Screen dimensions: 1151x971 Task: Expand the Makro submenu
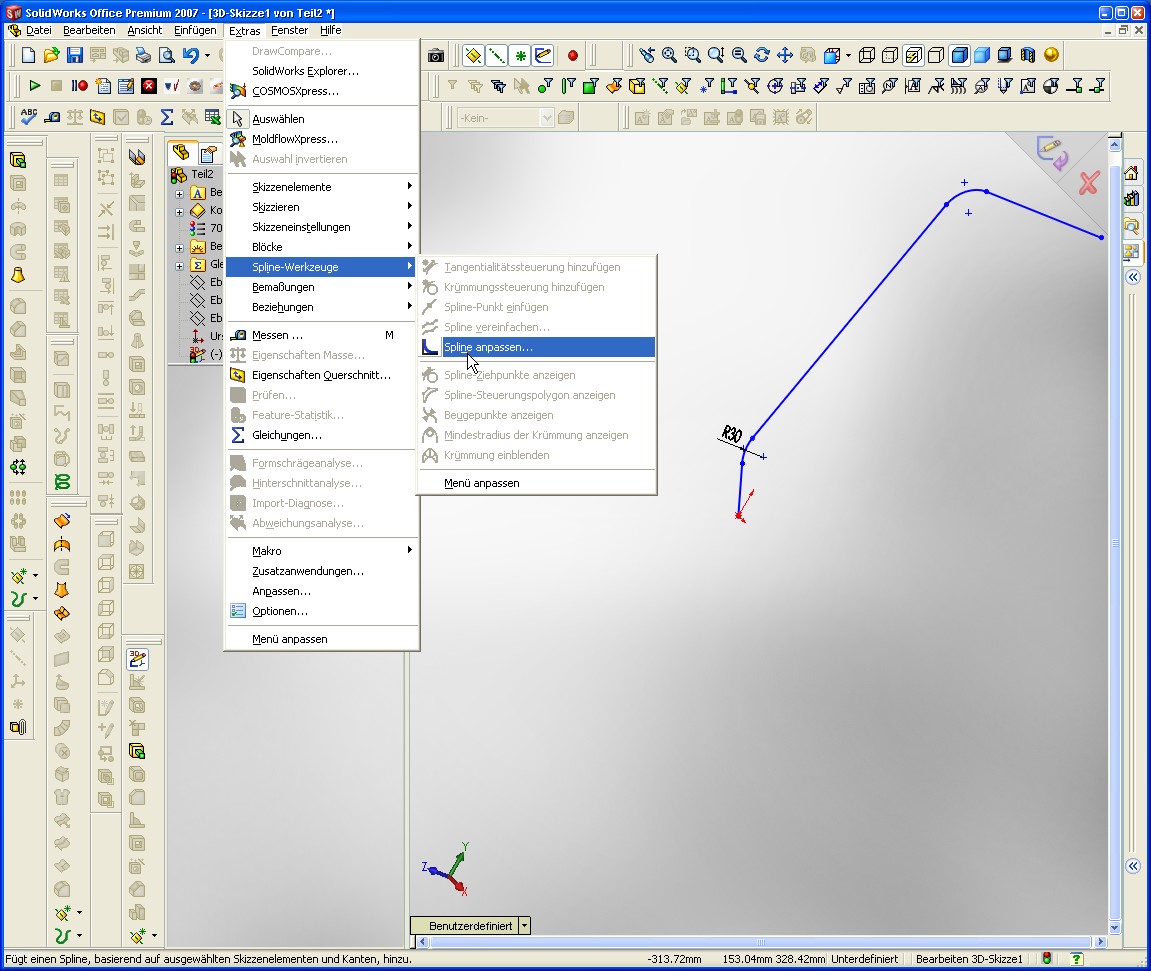click(322, 550)
